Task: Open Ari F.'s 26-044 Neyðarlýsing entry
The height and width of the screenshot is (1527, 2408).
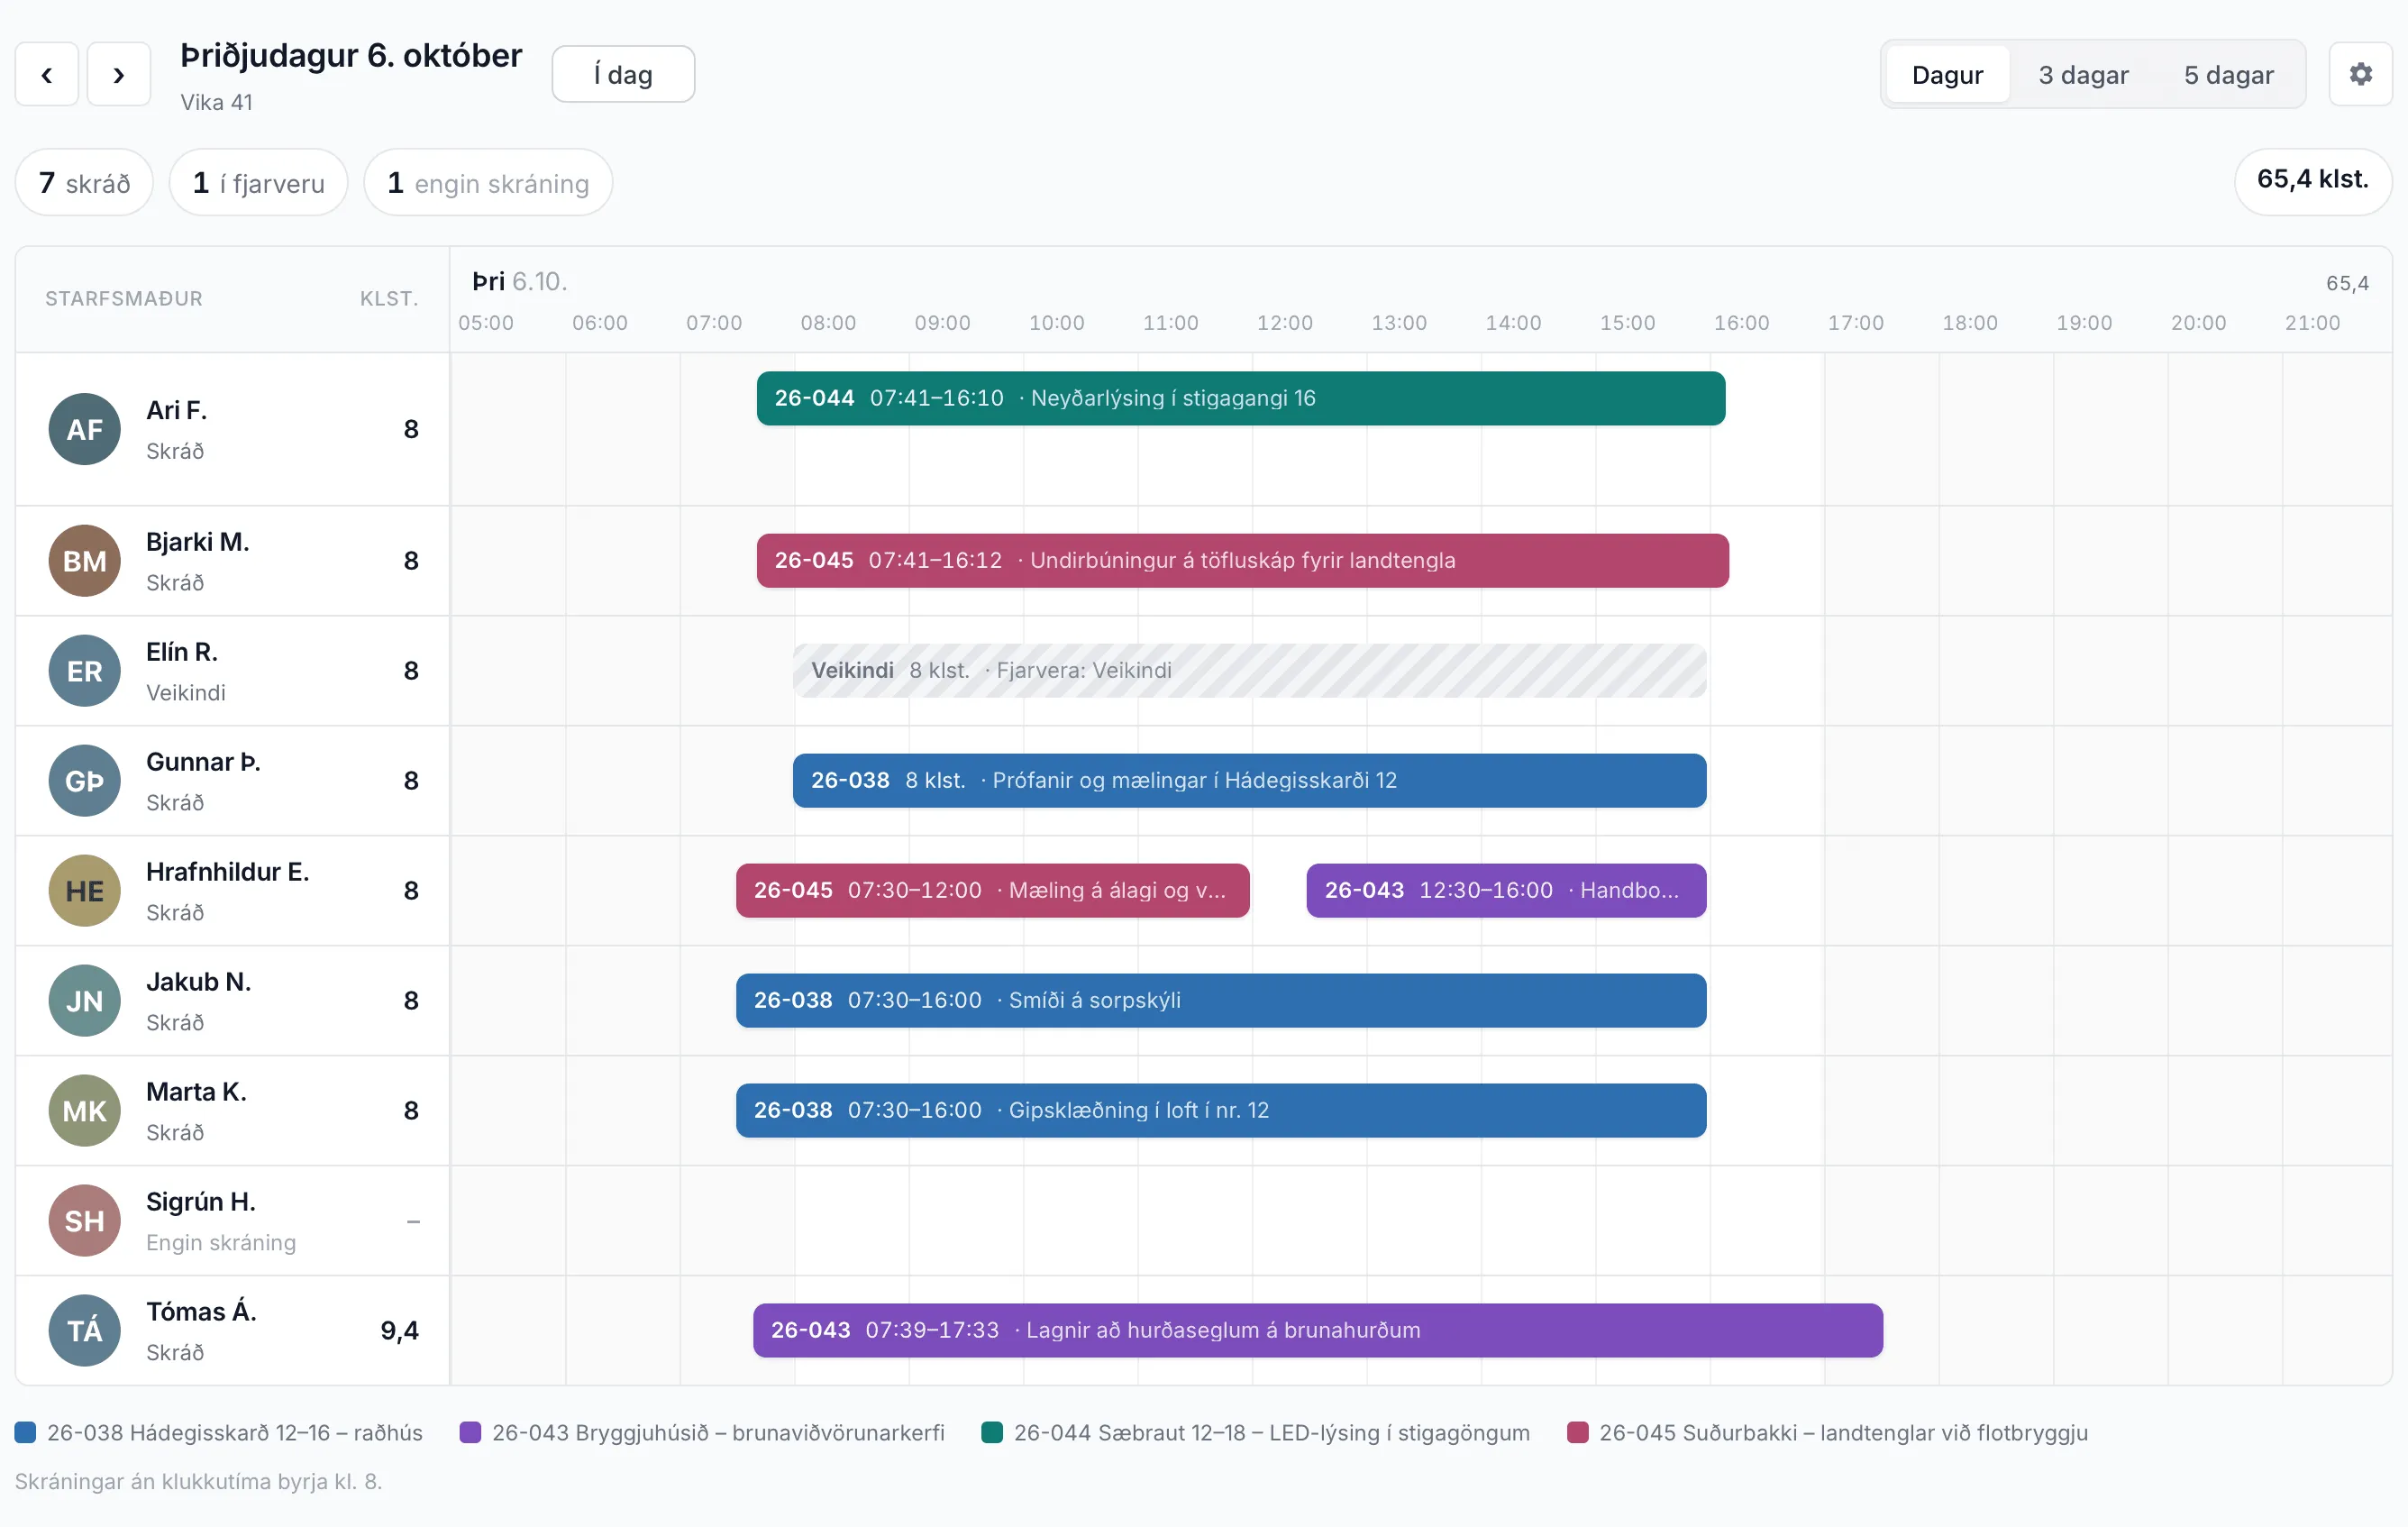Action: click(1240, 398)
